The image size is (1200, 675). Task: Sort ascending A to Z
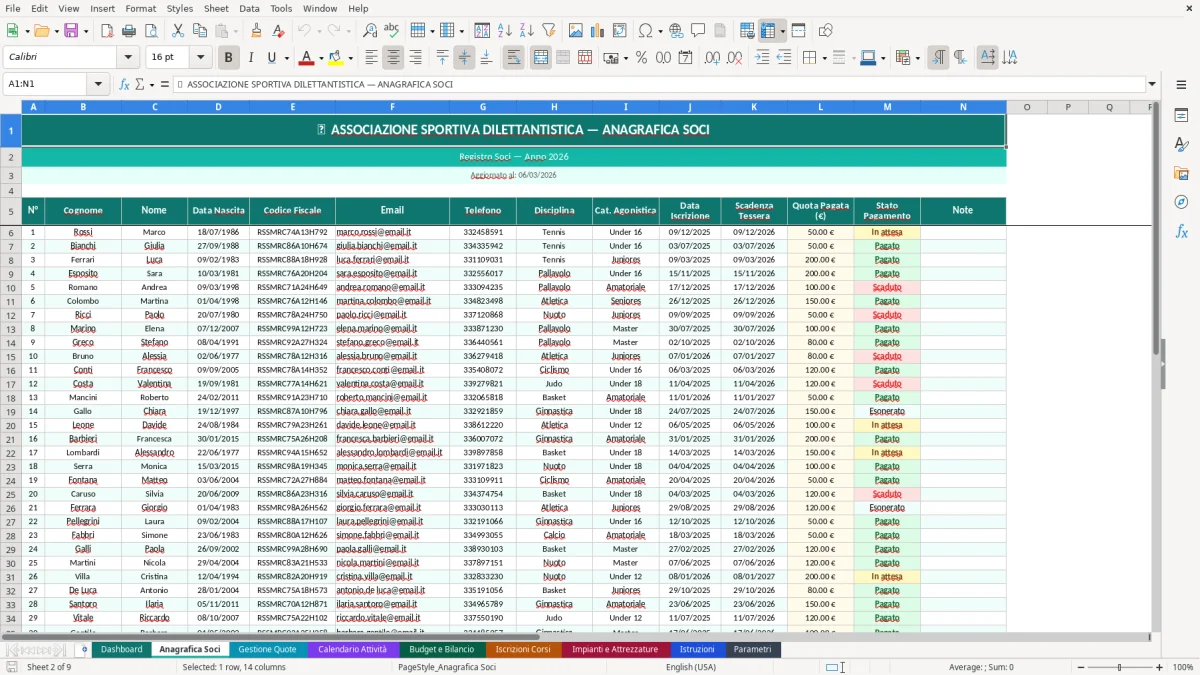(x=505, y=31)
